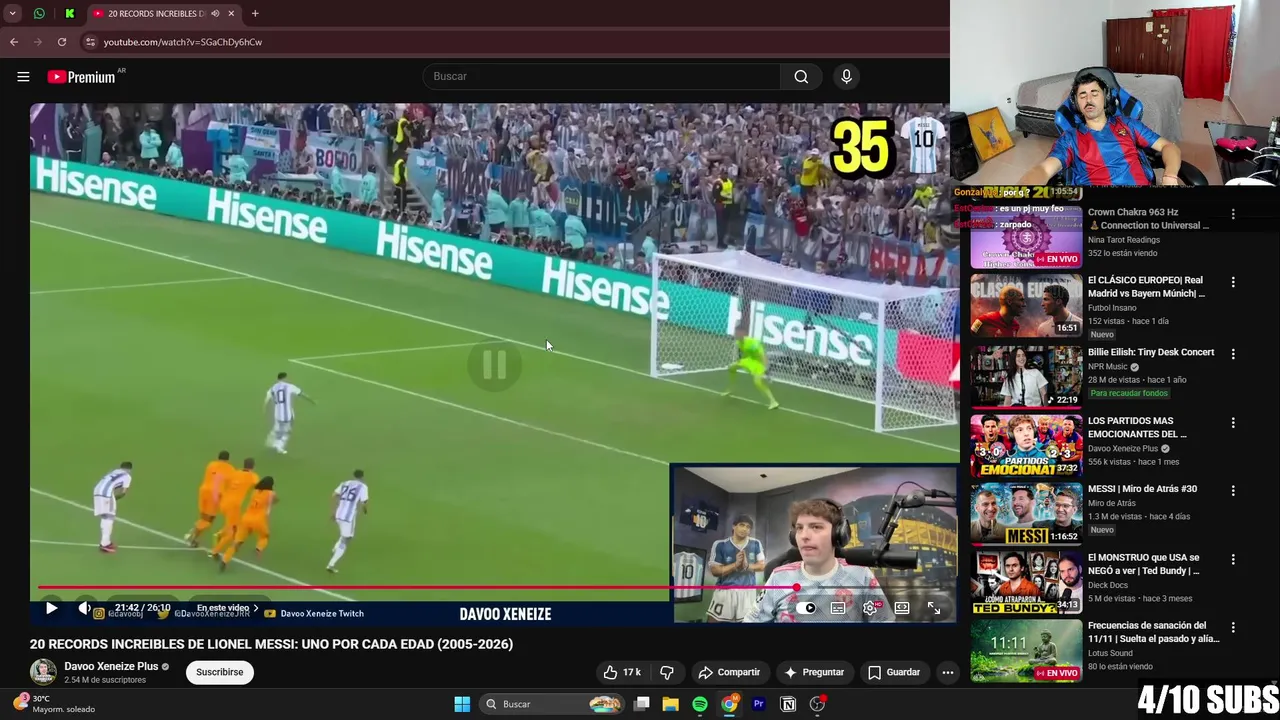Viewport: 1280px width, 720px height.
Task: Open El Clásico Europeo video thumbnail
Action: click(1026, 305)
